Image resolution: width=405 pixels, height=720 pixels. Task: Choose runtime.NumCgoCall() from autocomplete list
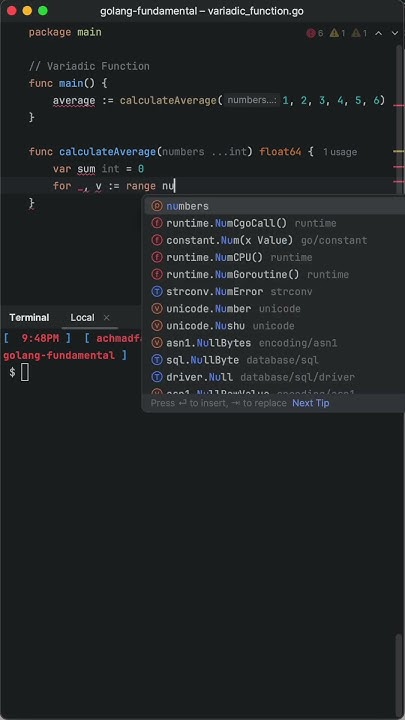click(275, 223)
